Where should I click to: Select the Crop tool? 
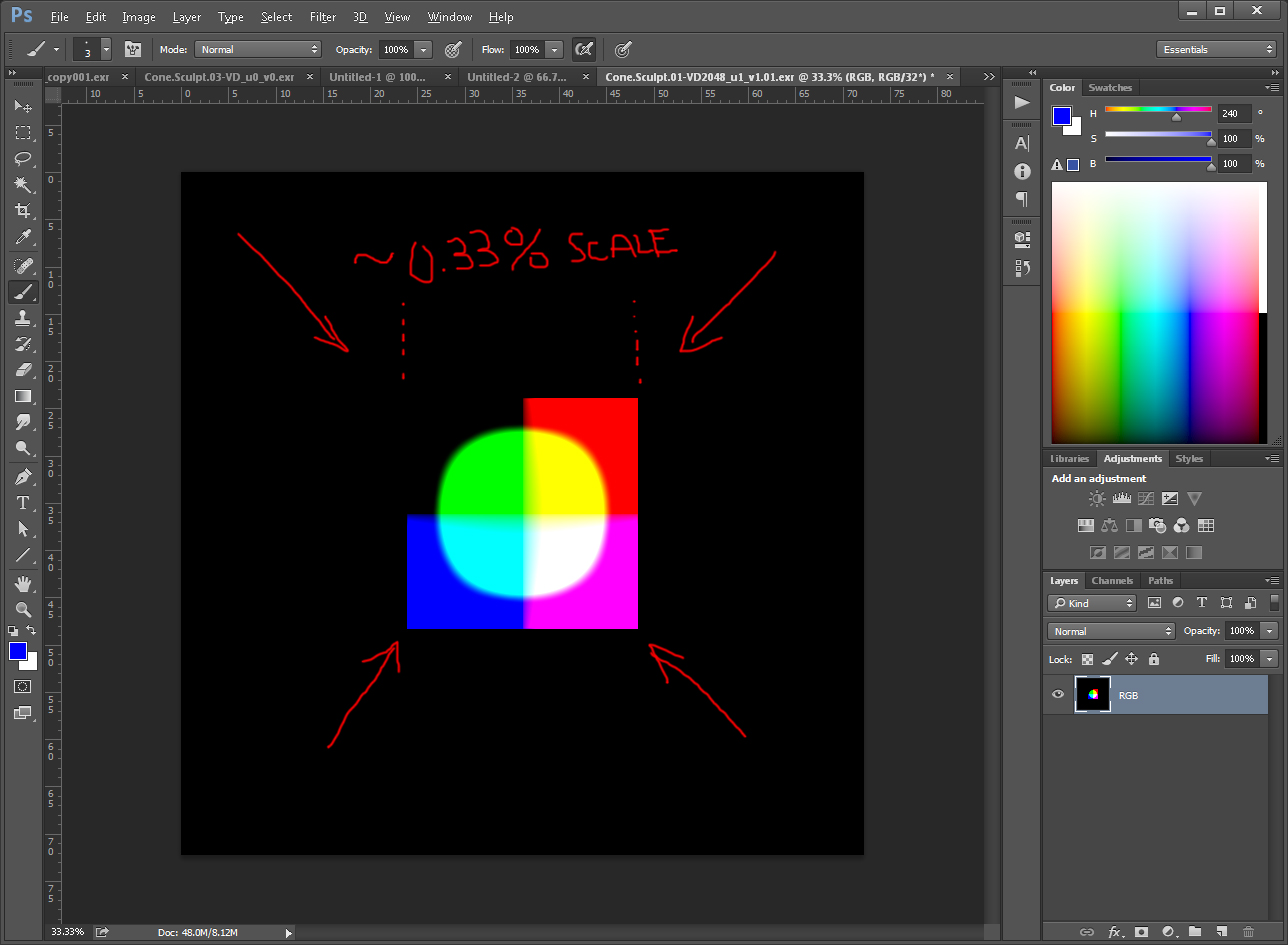pos(23,211)
